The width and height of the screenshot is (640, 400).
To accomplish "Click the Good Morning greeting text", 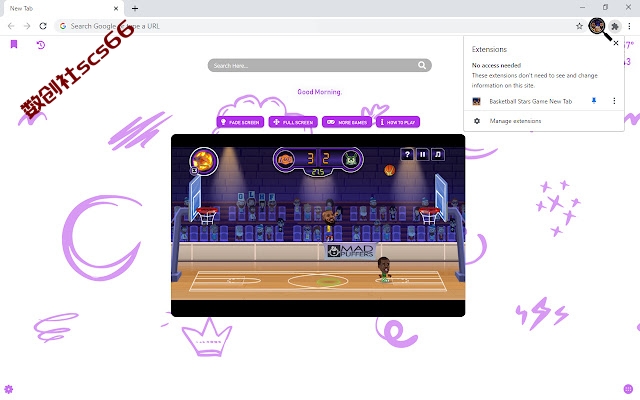I will pyautogui.click(x=319, y=92).
